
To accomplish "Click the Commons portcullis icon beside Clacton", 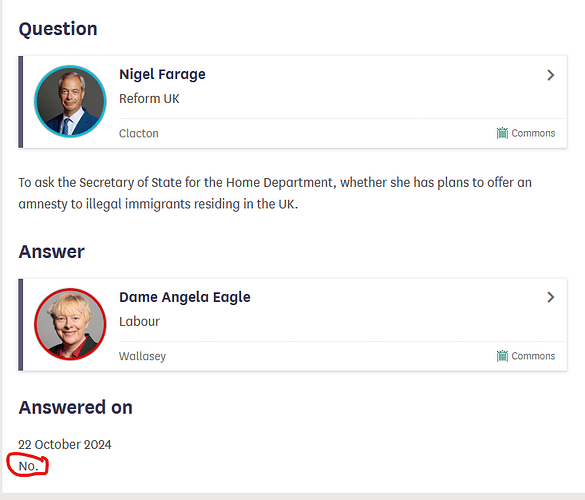I will pos(502,133).
